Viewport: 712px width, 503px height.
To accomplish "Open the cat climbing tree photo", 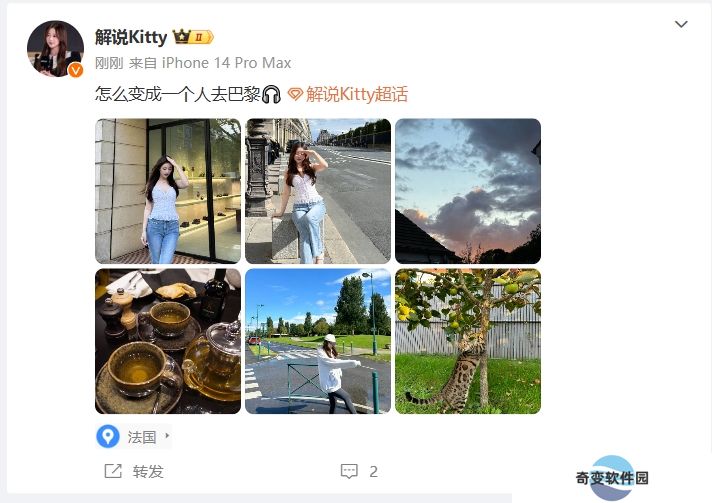I will click(x=468, y=341).
